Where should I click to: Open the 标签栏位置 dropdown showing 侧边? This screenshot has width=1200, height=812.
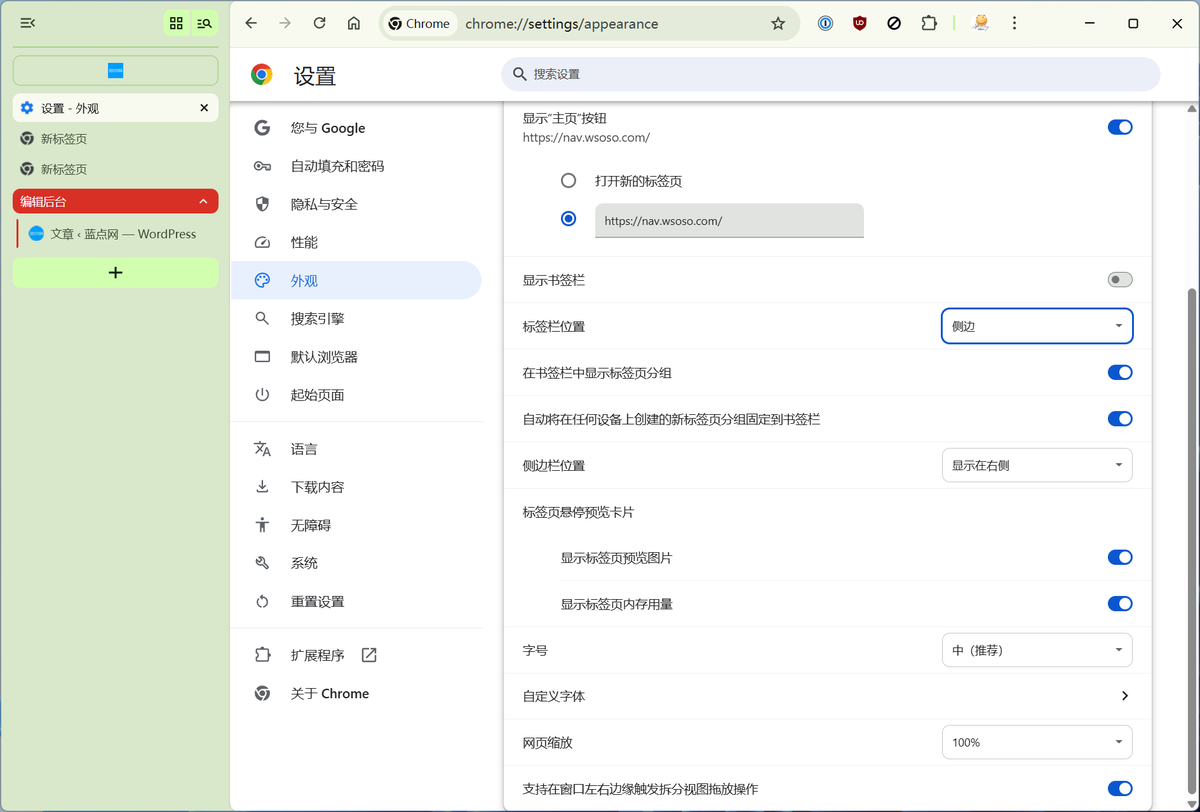point(1037,326)
